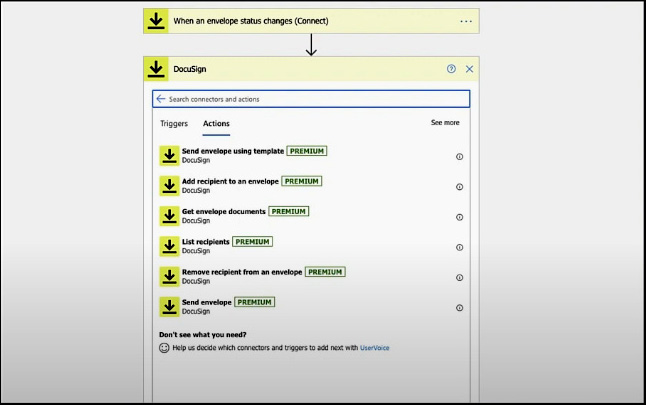Show info for the plain Send envelope action

click(x=459, y=308)
